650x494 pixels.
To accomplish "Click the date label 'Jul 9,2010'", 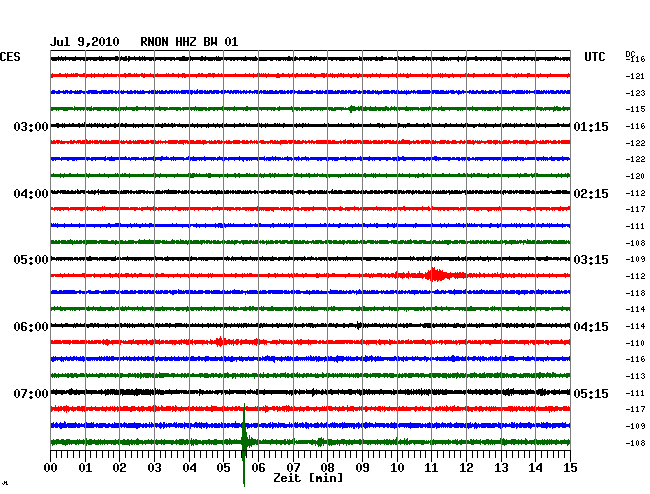I will click(85, 42).
